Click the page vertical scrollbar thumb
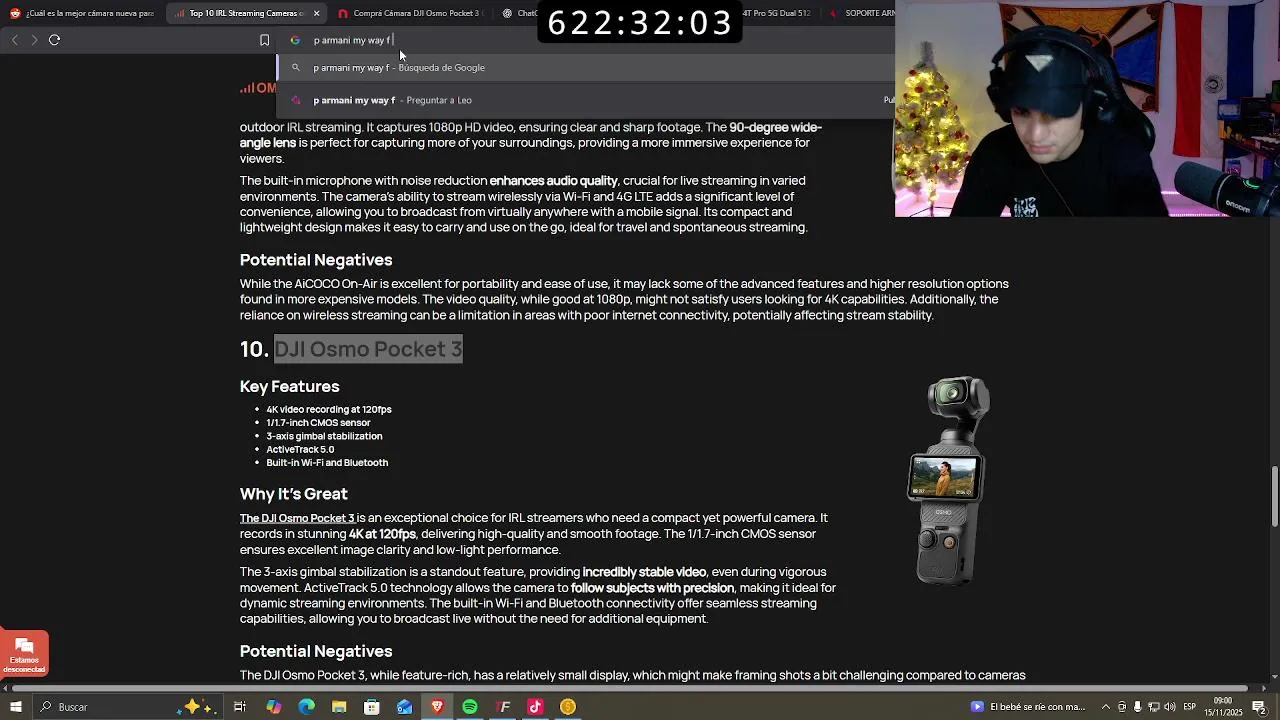Image resolution: width=1280 pixels, height=720 pixels. coord(1274,496)
